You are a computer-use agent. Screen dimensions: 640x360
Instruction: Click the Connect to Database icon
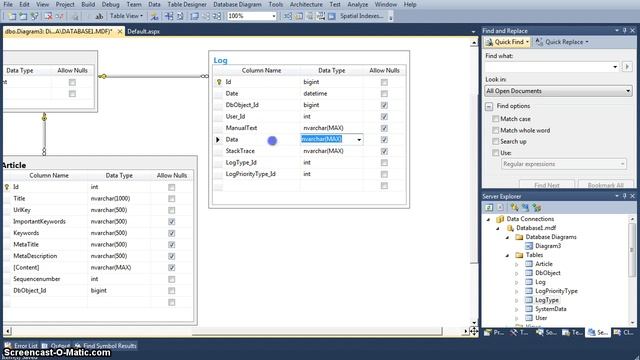coord(514,207)
